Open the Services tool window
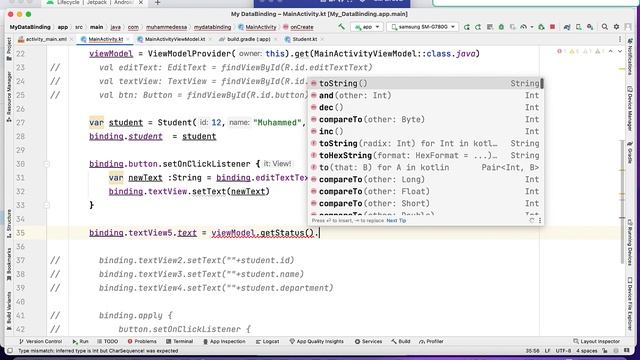Image resolution: width=640 pixels, height=360 pixels. [369, 341]
